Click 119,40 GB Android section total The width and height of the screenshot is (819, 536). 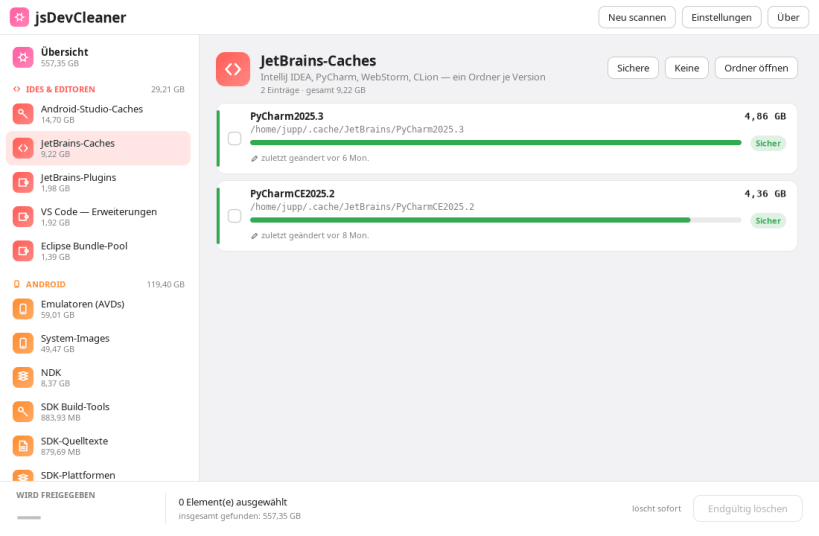[166, 284]
